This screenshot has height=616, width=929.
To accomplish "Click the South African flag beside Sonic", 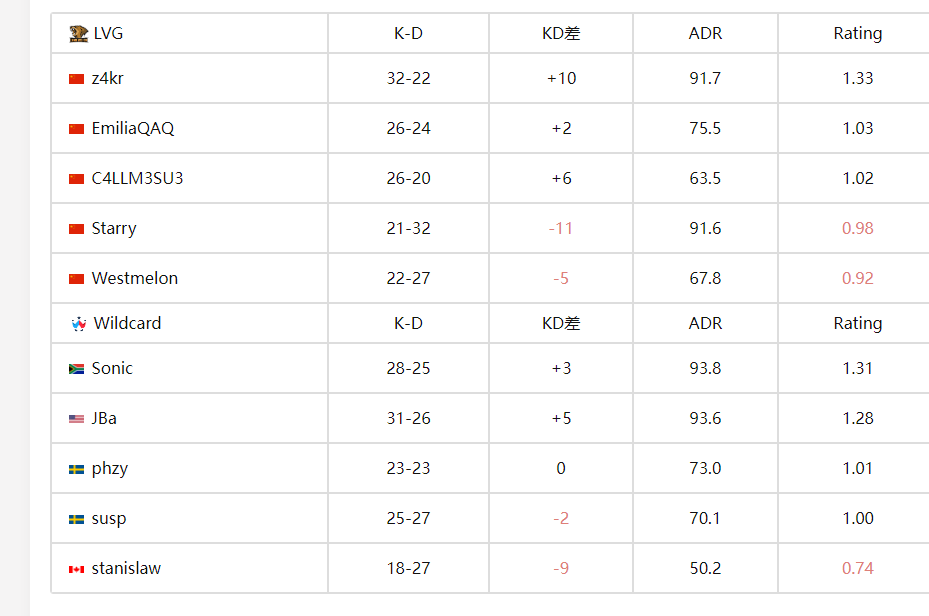I will click(76, 369).
